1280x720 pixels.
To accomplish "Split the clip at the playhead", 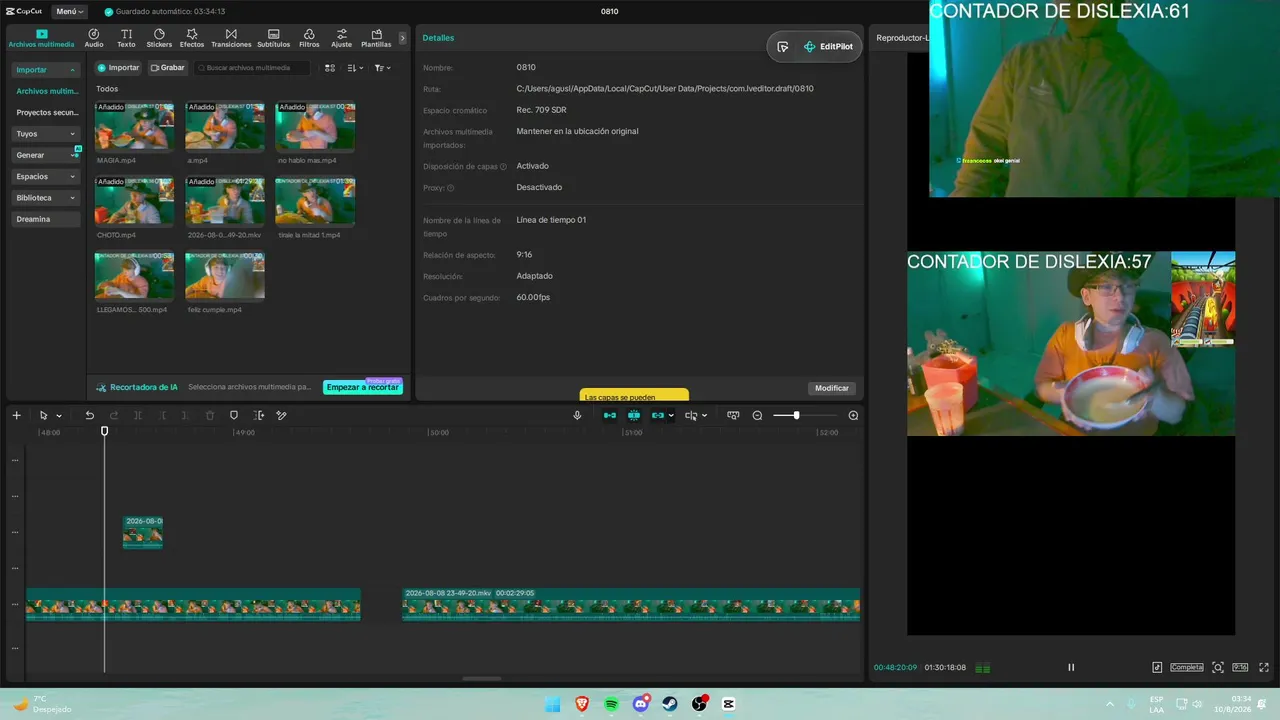I will (138, 415).
